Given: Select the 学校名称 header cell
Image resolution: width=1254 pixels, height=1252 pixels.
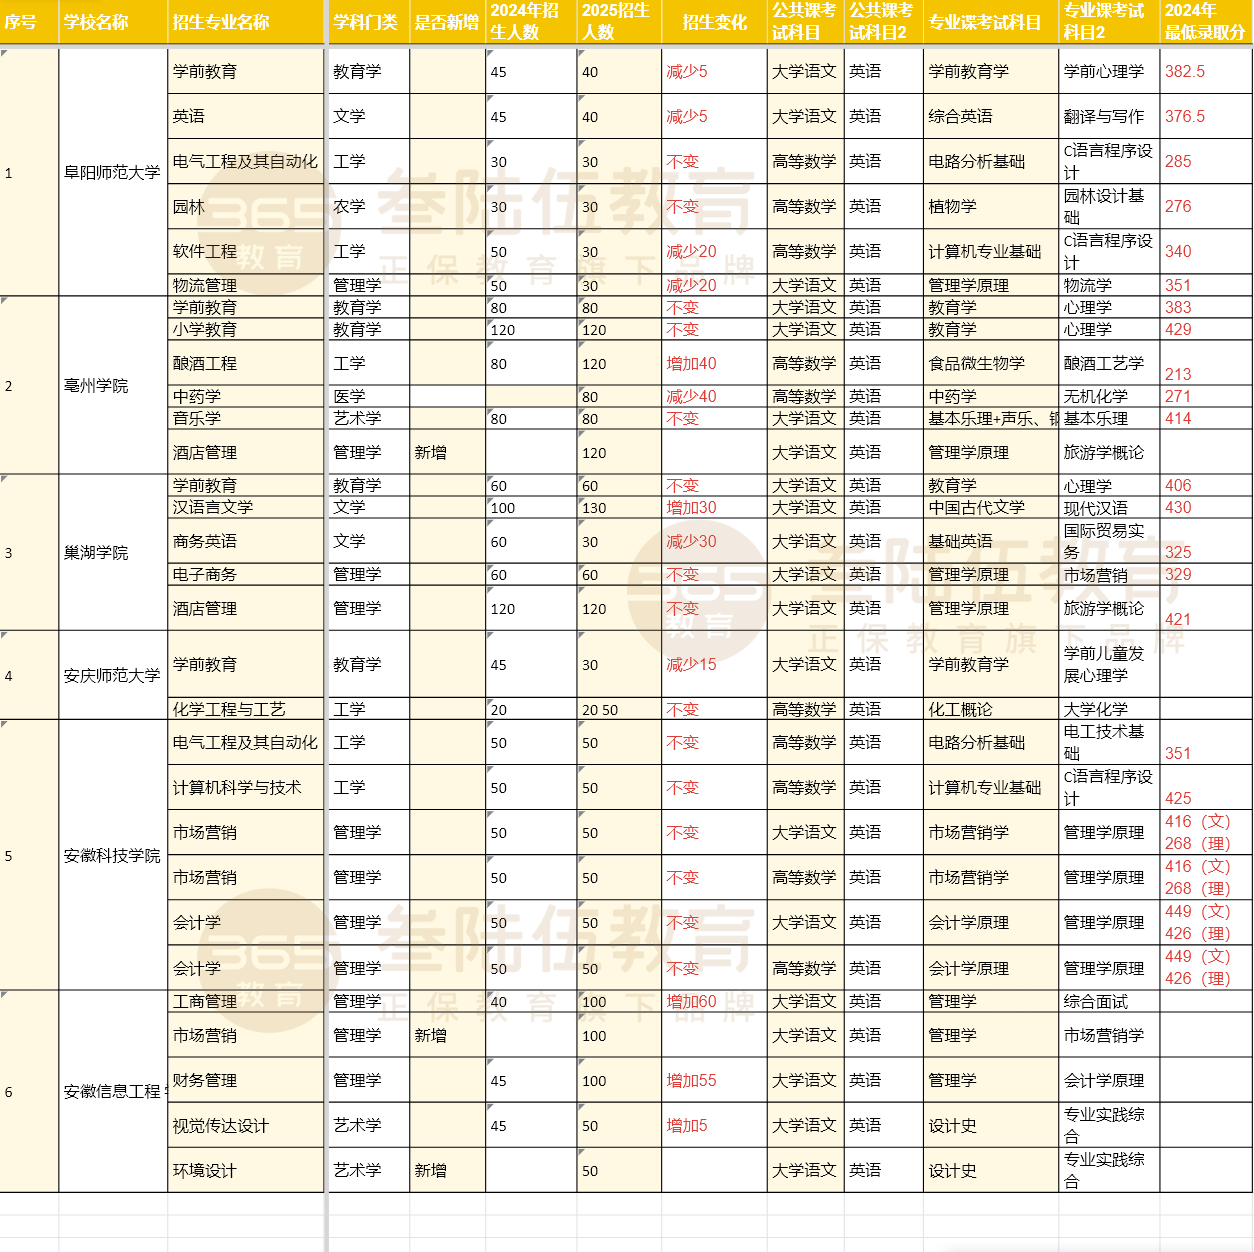Looking at the screenshot, I should (112, 22).
